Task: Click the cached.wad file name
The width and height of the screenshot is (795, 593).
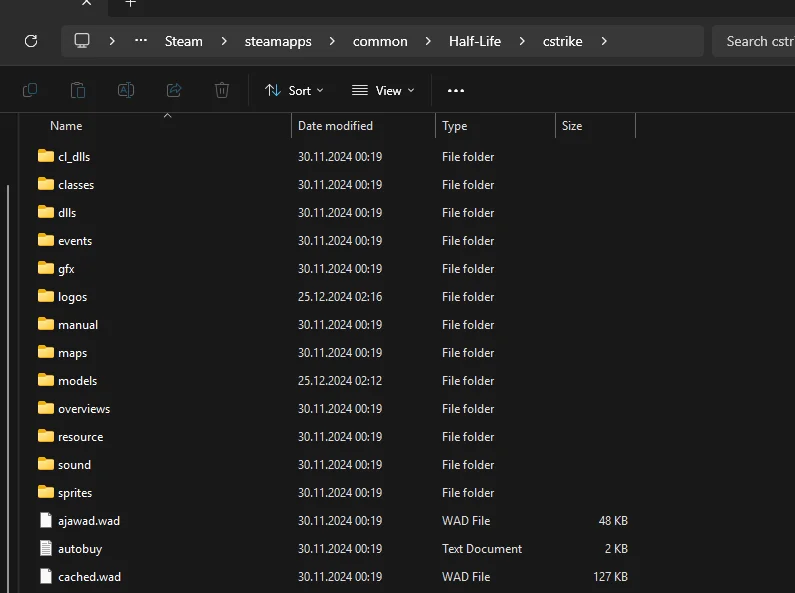Action: [89, 577]
